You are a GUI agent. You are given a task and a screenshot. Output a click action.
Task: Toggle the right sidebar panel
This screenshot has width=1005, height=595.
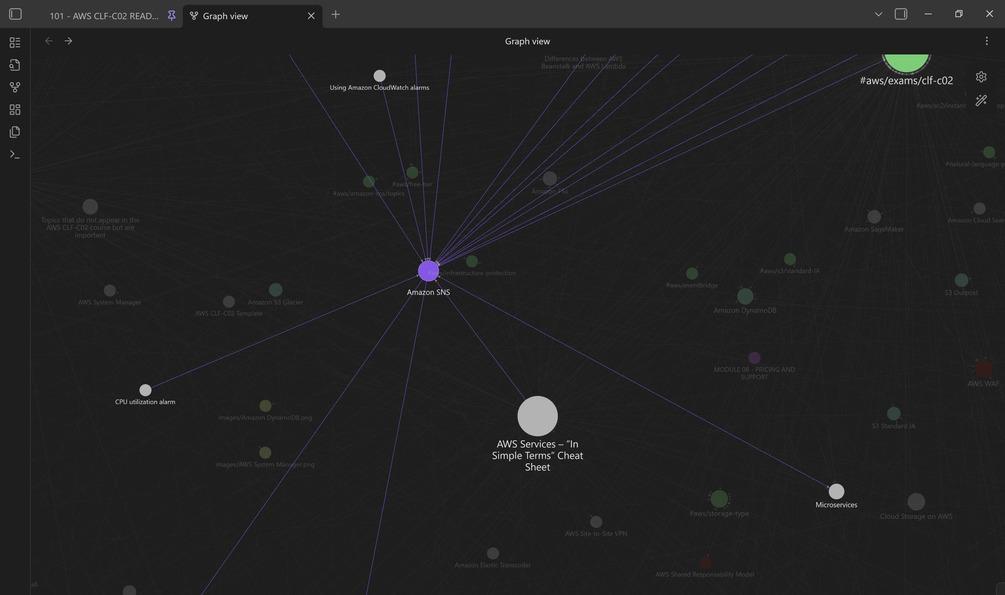click(901, 14)
